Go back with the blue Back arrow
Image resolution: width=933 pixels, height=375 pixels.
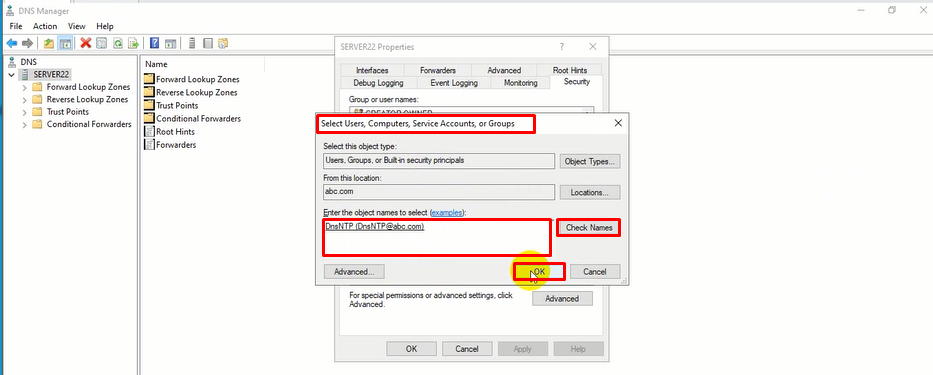pos(11,43)
